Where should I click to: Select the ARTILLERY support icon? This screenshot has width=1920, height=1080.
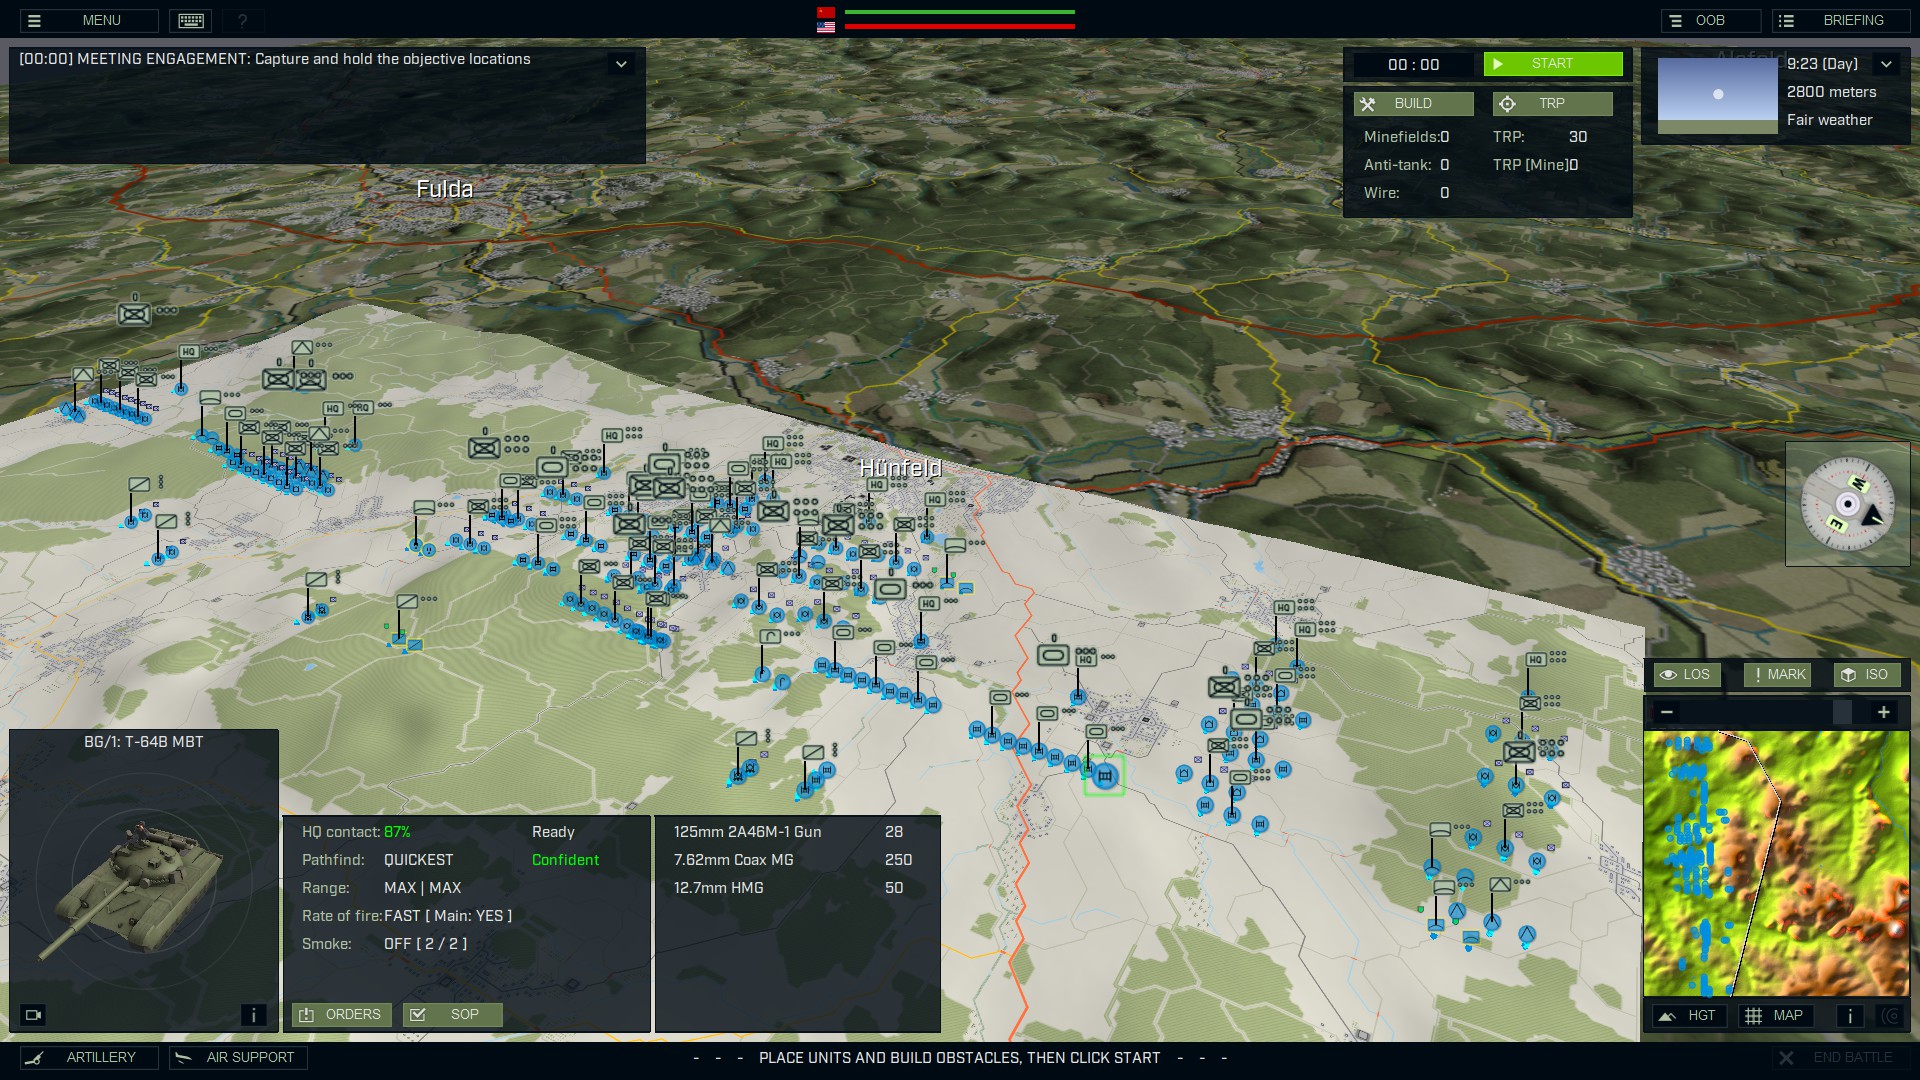click(x=90, y=1057)
